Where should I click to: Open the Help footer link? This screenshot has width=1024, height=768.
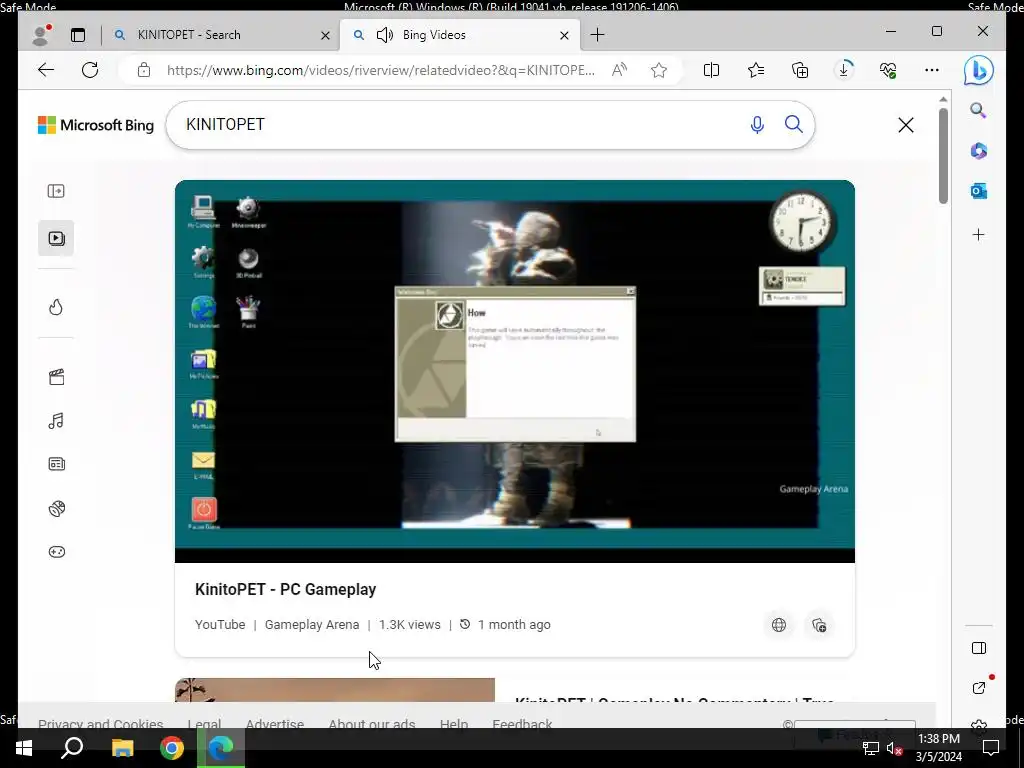pos(454,724)
